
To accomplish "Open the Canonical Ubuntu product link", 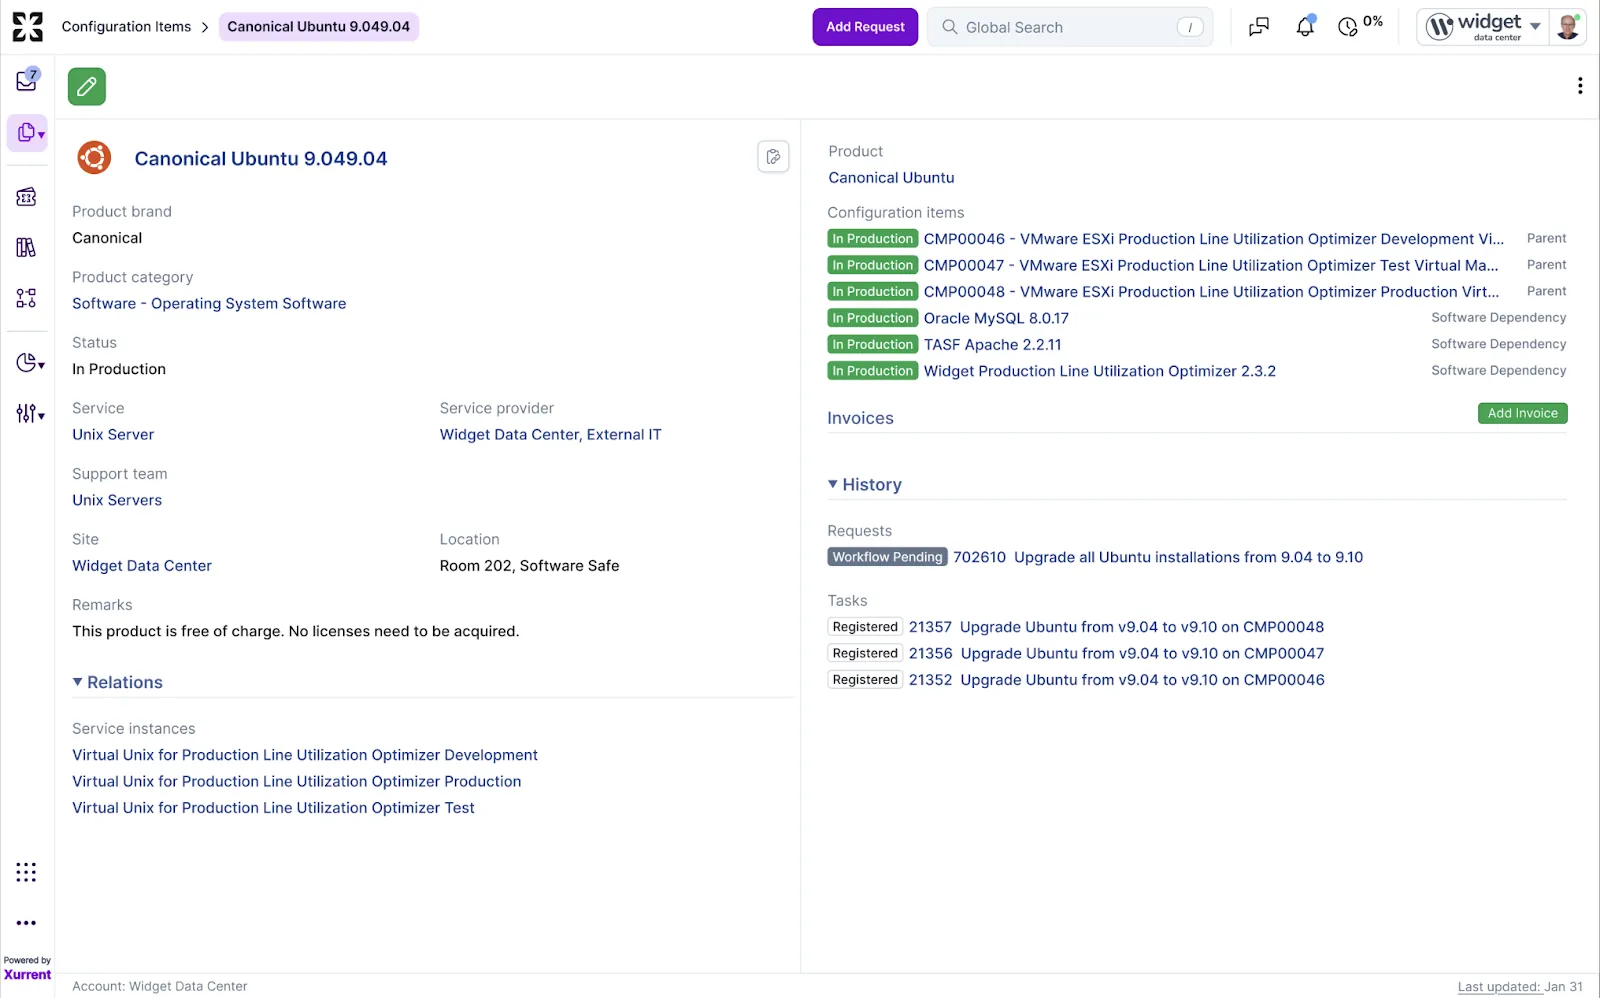I will [891, 178].
